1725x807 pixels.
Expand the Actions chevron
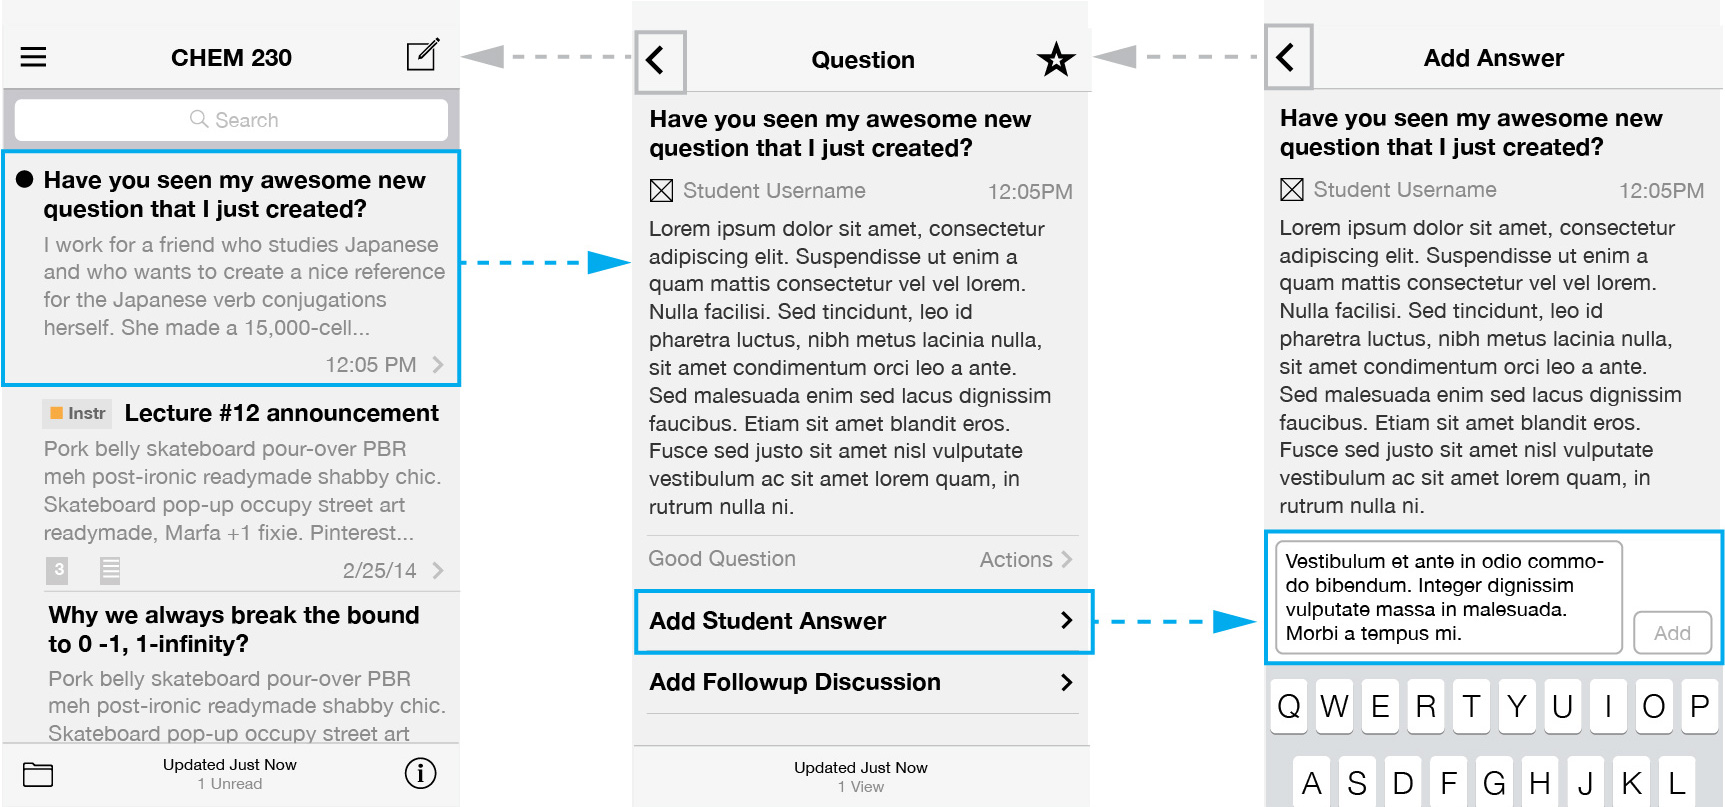coord(1067,560)
